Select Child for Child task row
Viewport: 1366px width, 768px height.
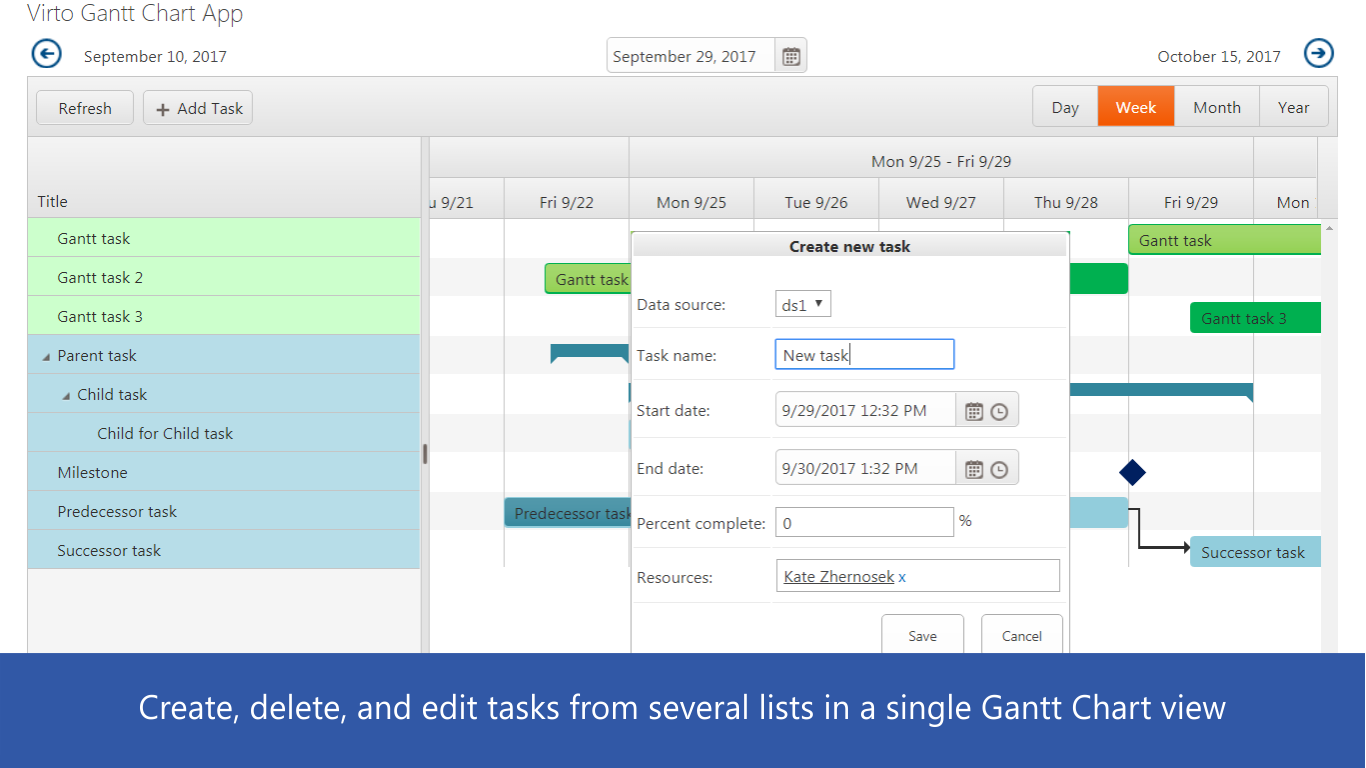tap(224, 433)
